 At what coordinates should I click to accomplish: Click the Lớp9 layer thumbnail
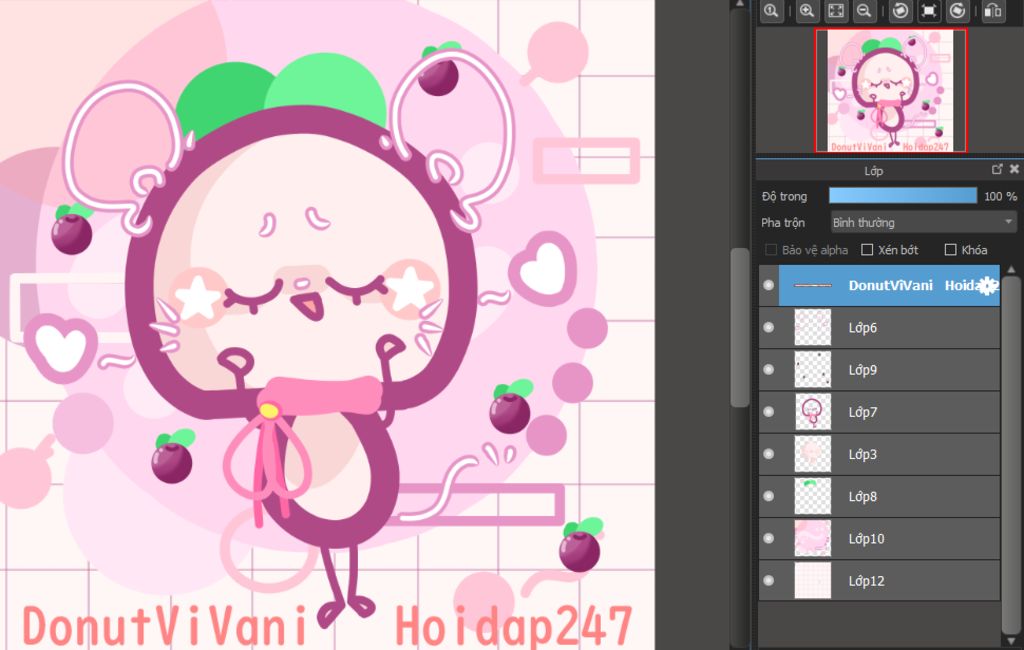tap(812, 370)
